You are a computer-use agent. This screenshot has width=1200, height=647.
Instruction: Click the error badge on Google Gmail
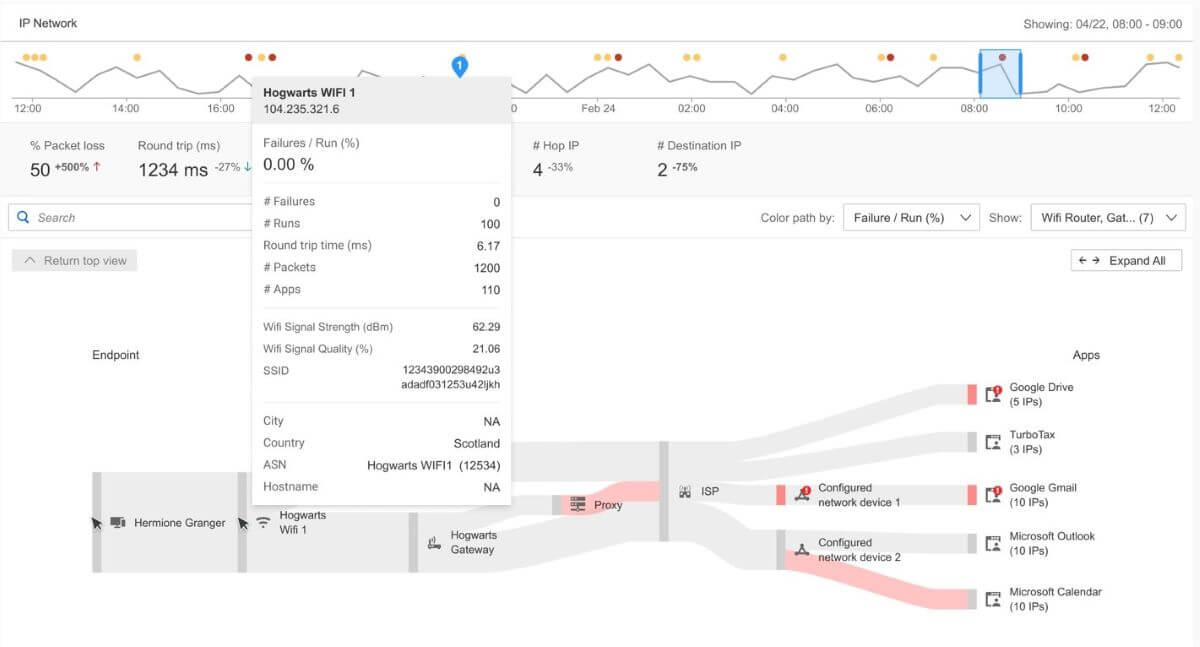tap(996, 489)
